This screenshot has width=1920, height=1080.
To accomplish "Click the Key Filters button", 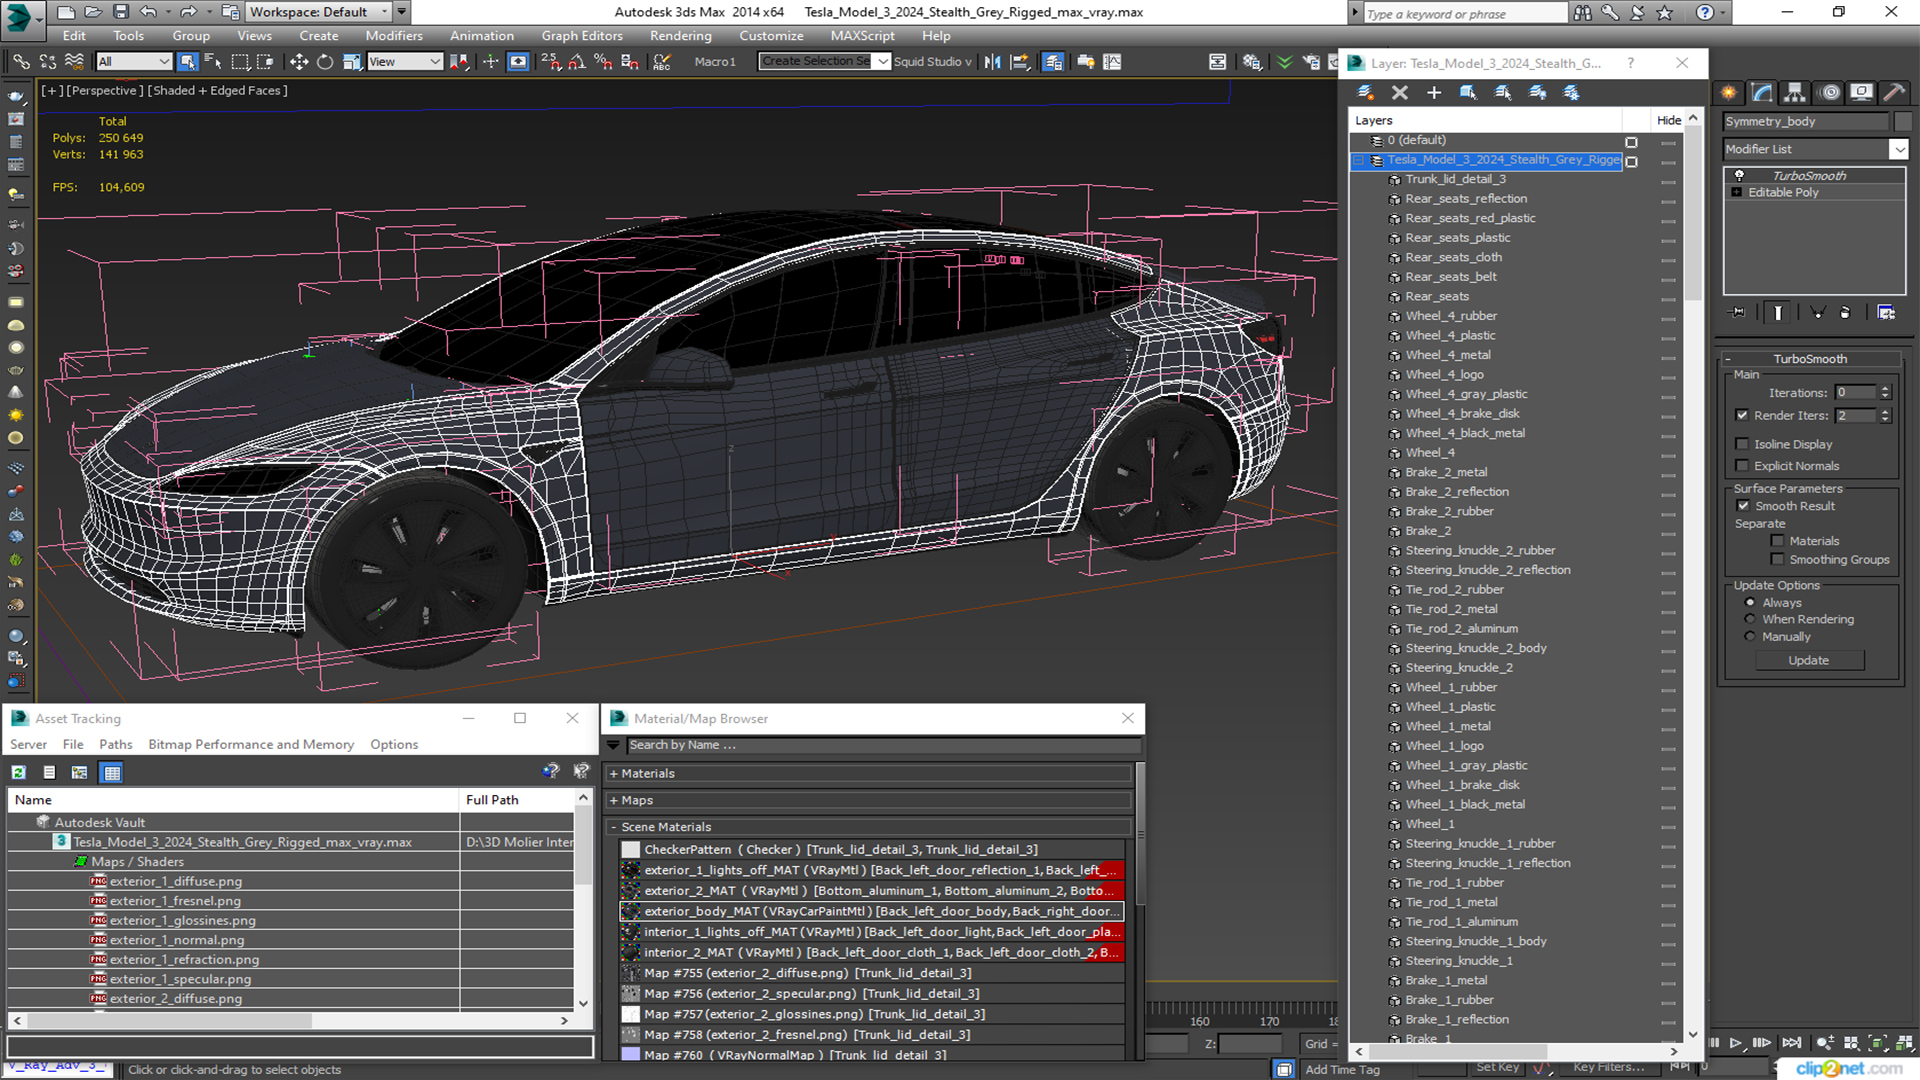I will tap(1609, 1067).
